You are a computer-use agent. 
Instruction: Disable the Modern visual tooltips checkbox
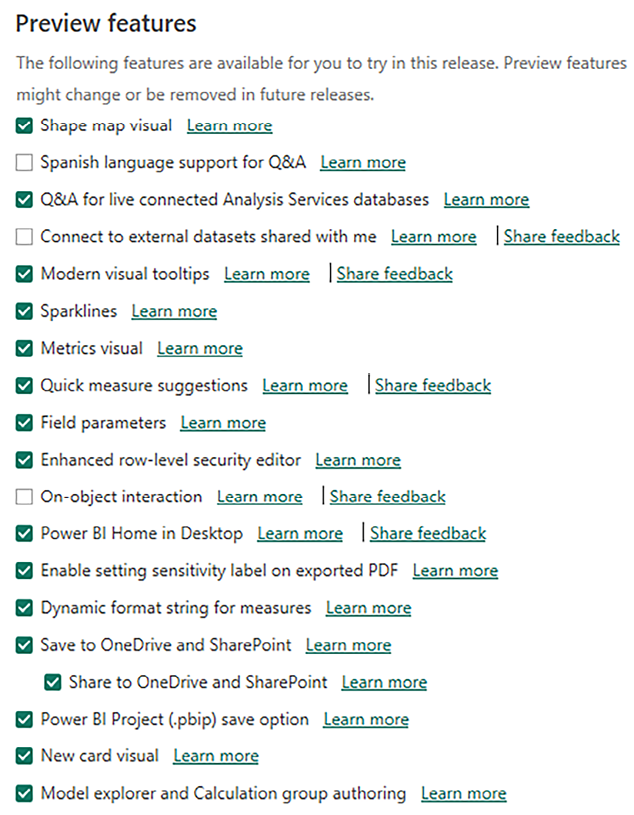[x=25, y=274]
